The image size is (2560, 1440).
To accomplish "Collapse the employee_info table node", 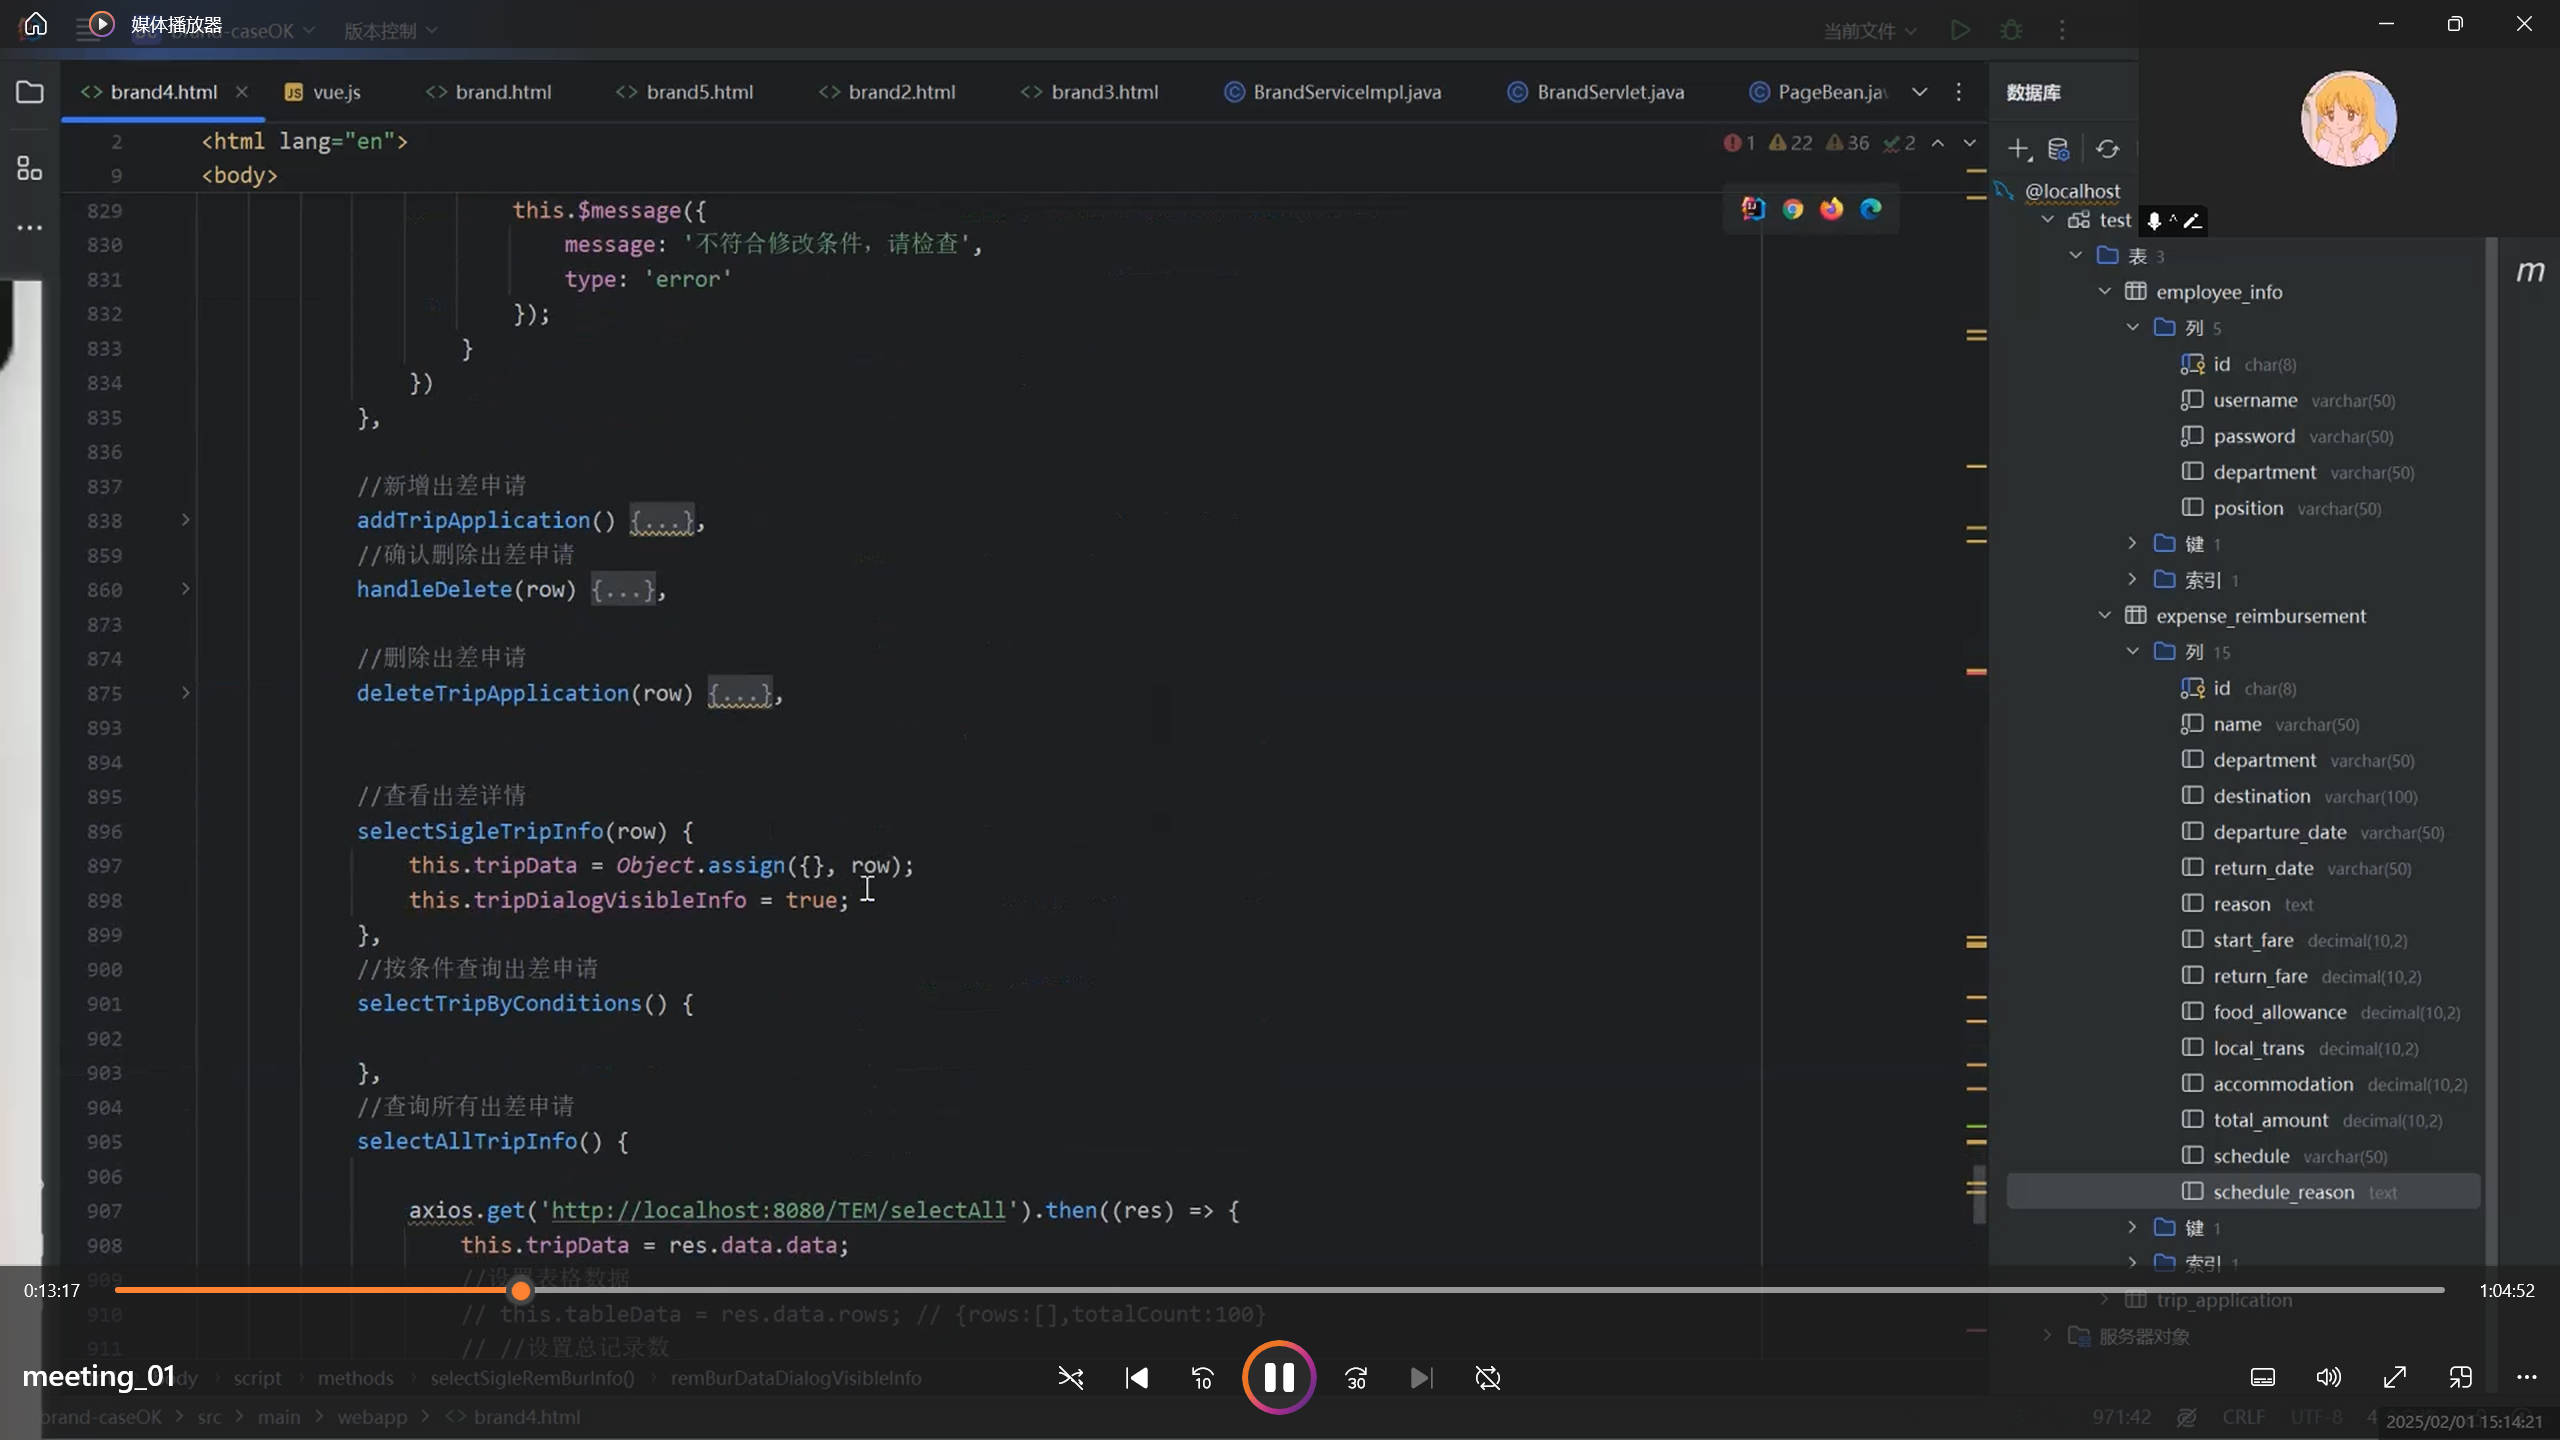I will tap(2104, 291).
